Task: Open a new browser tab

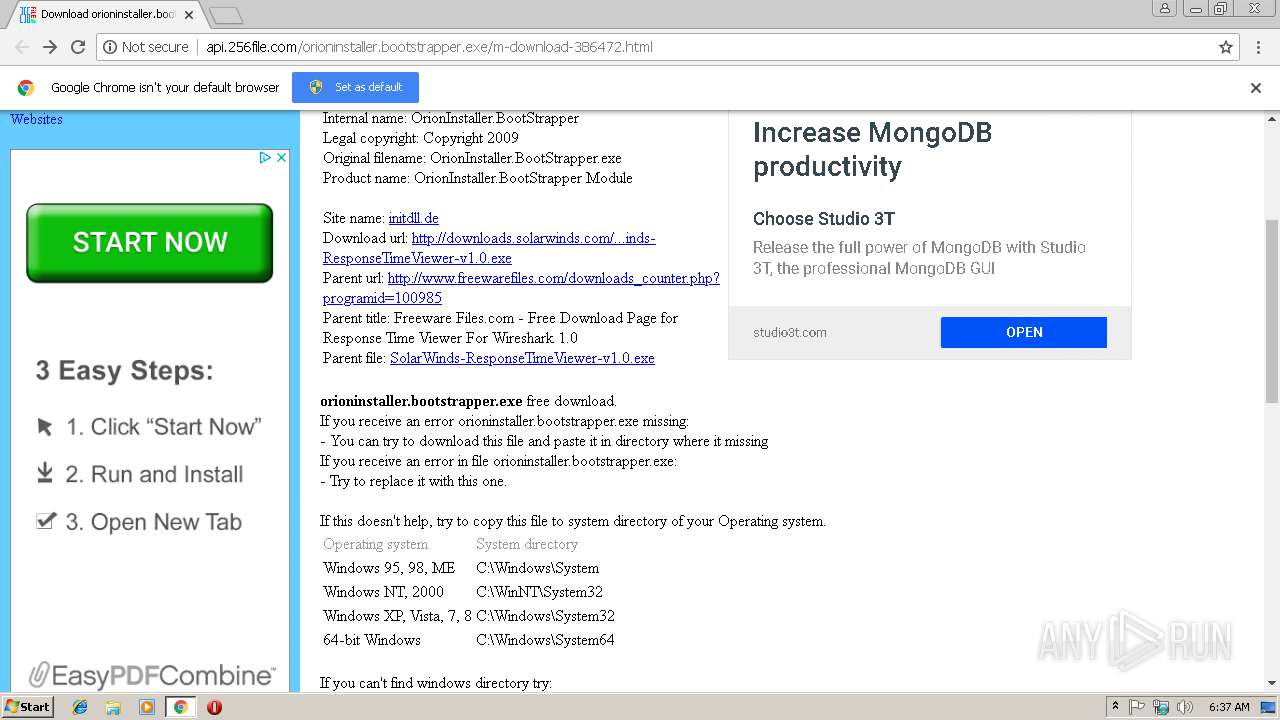Action: pos(226,15)
